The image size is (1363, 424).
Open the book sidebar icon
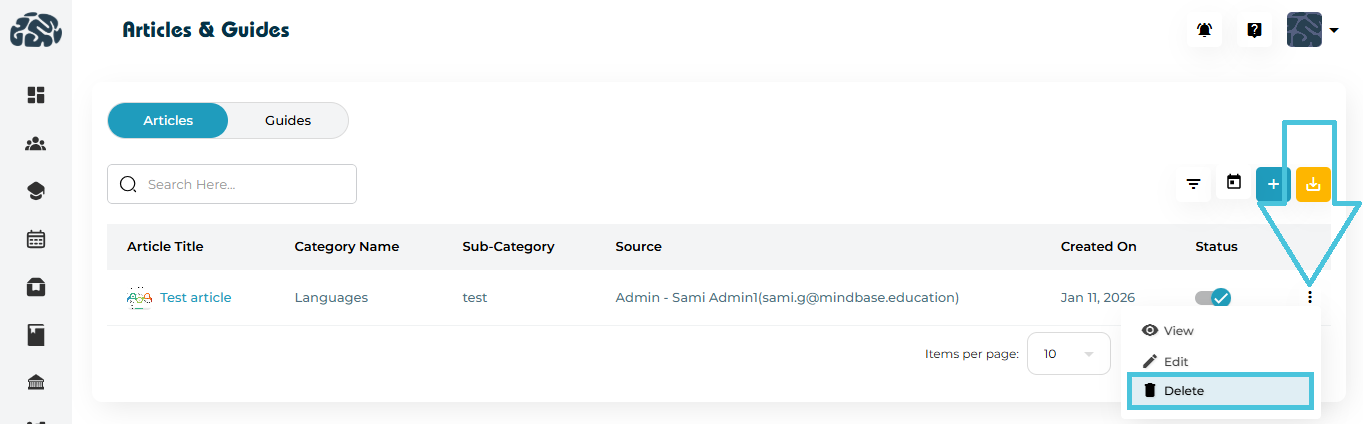pyautogui.click(x=36, y=335)
